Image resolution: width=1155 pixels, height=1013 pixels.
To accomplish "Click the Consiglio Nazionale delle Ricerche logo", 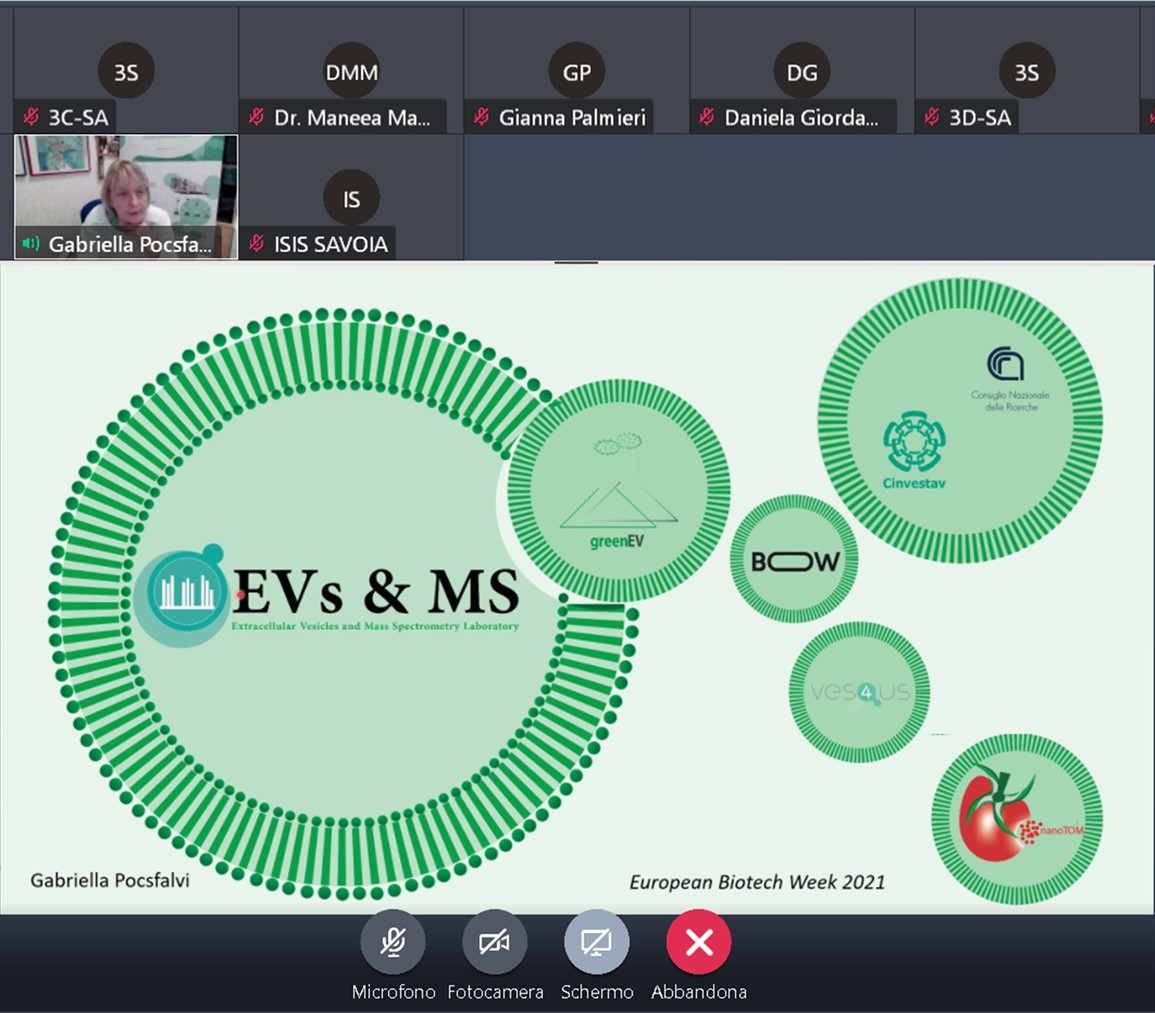I will point(1009,379).
